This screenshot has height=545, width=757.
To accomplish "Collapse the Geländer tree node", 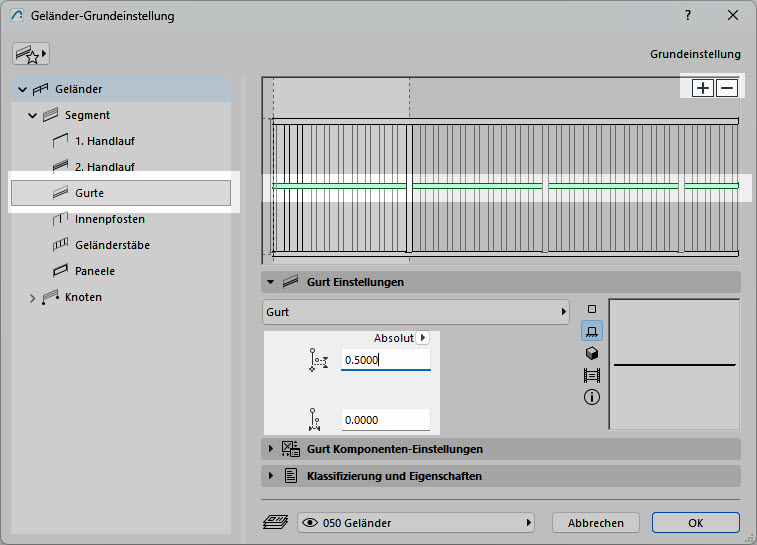I will tap(22, 89).
